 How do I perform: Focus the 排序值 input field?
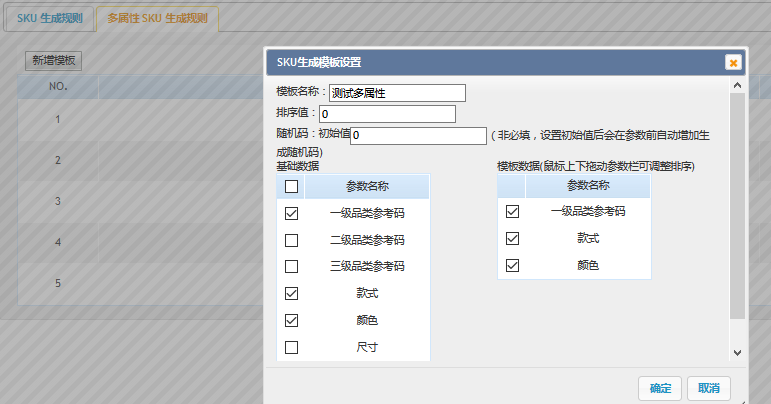tap(387, 114)
